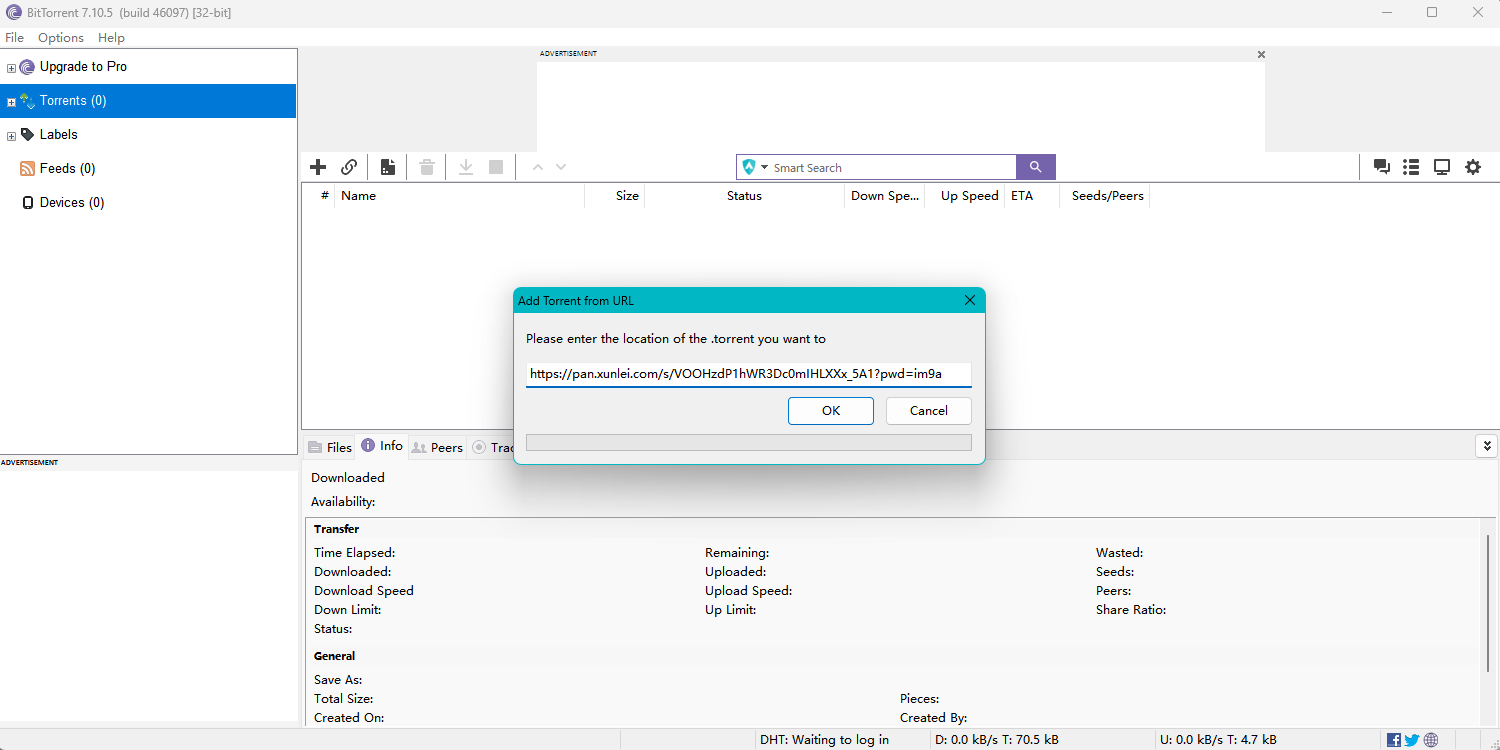Open the Smart Search provider dropdown arrow

(x=764, y=168)
